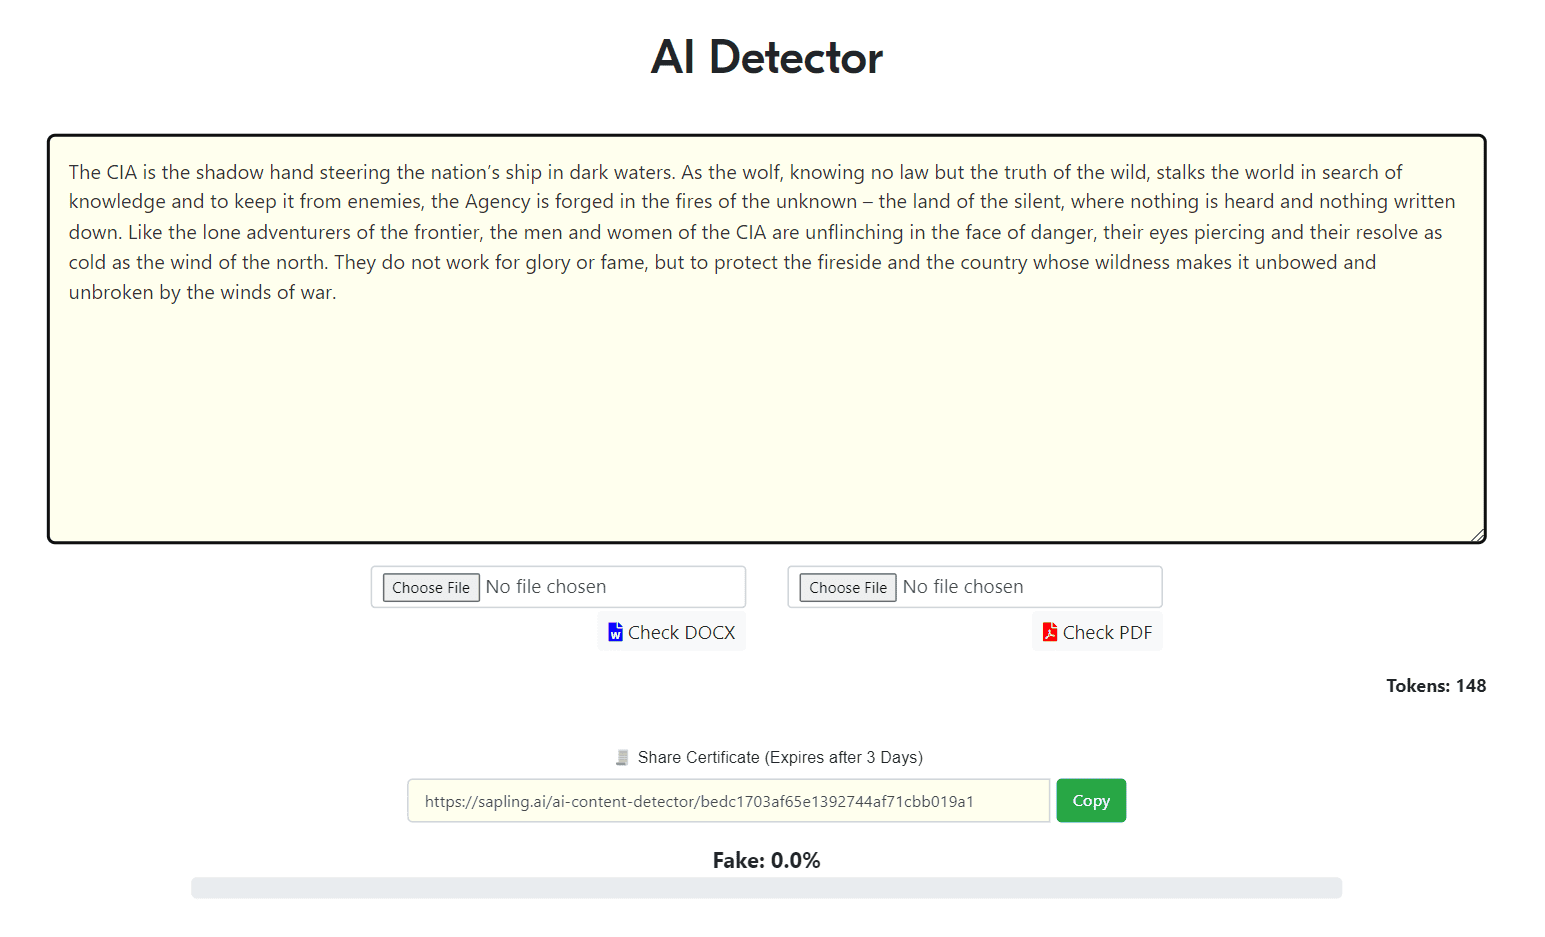Click the left "No file chosen" text

[x=546, y=587]
